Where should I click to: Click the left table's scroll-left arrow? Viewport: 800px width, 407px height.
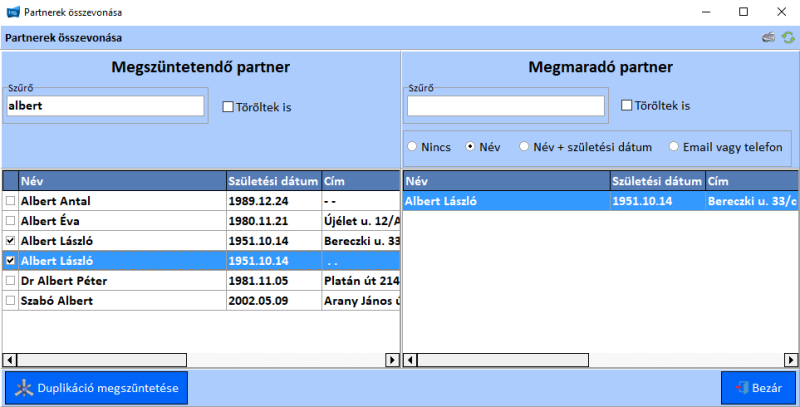[x=10, y=360]
